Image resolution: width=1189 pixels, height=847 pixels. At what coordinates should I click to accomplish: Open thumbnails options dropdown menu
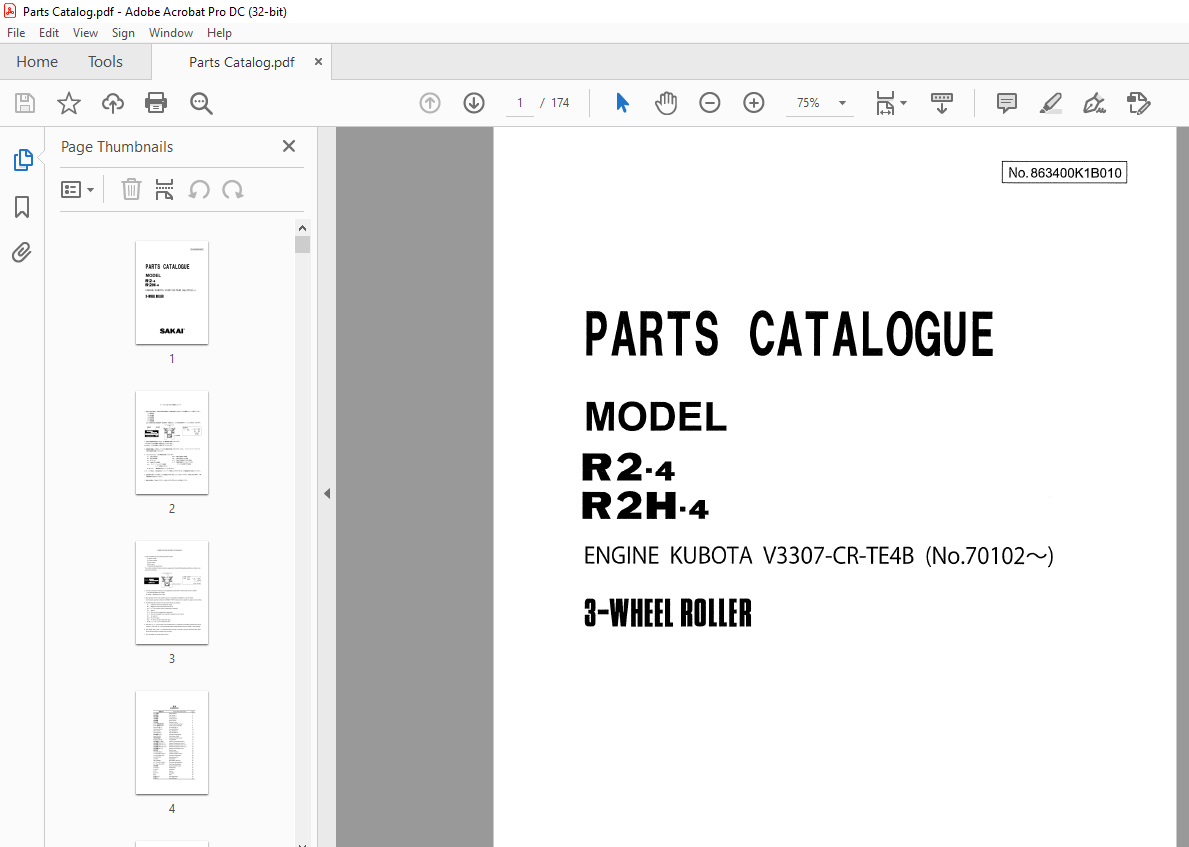click(x=77, y=190)
